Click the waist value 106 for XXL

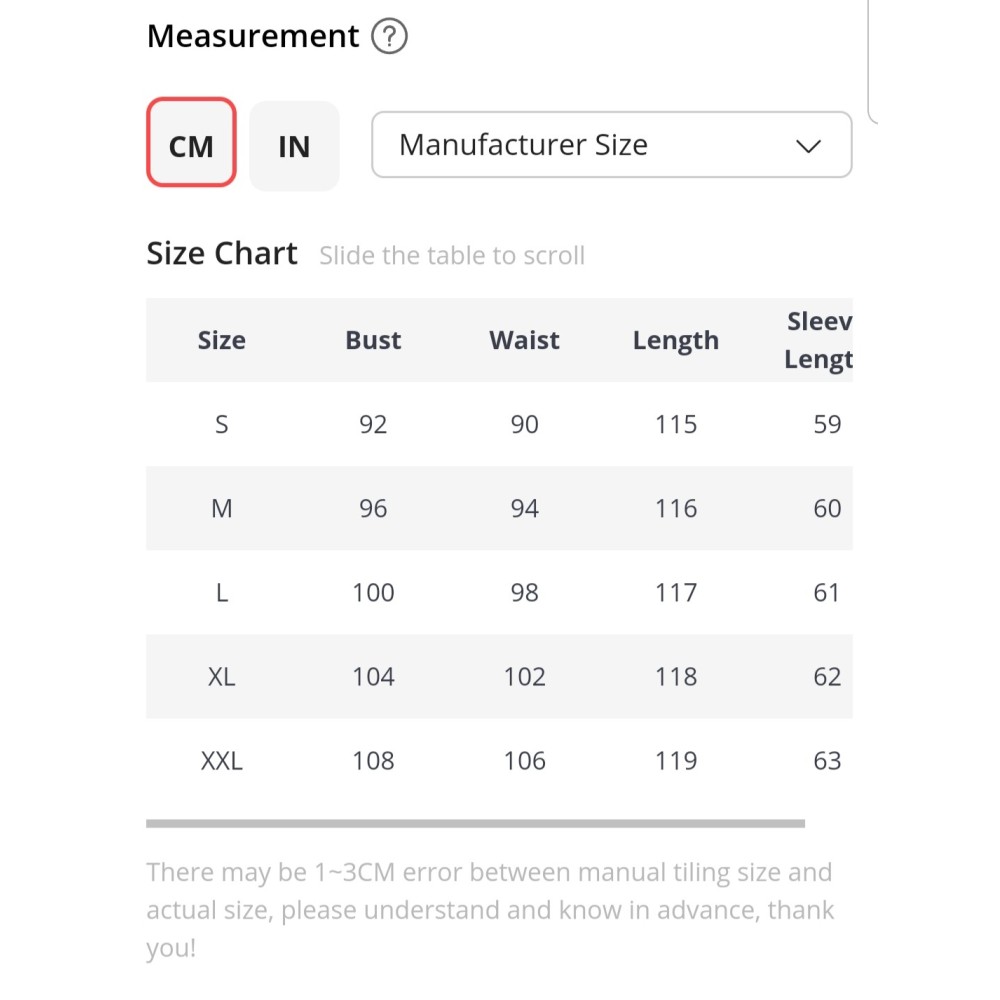tap(524, 761)
